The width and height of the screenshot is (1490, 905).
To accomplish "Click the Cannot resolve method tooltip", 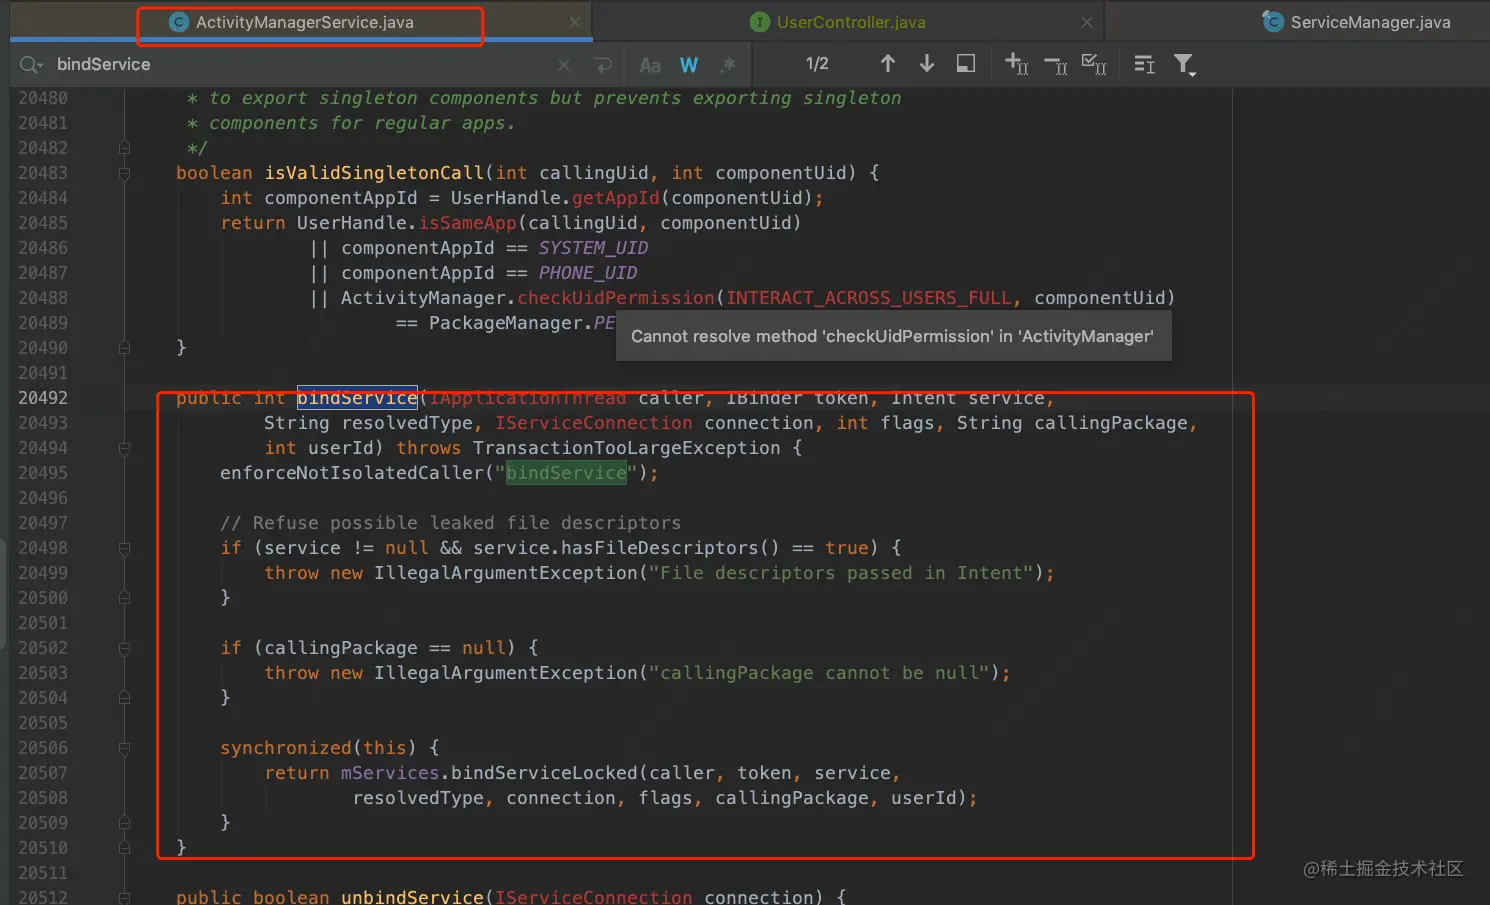I will [x=893, y=336].
